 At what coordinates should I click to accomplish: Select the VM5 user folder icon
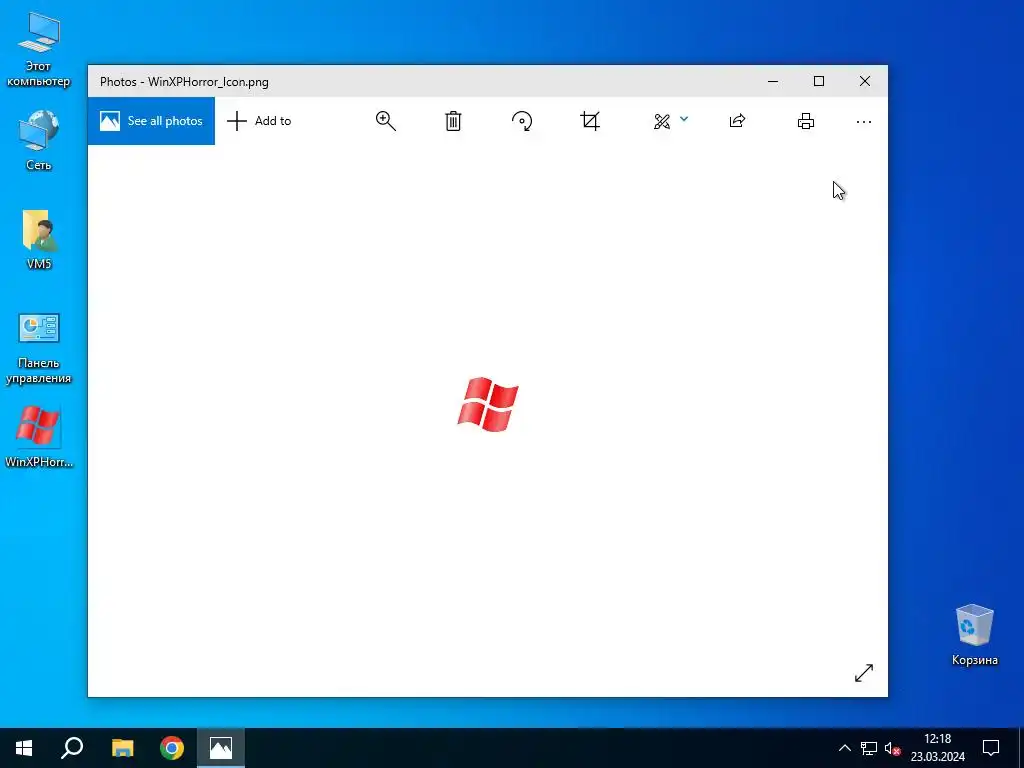[x=39, y=240]
